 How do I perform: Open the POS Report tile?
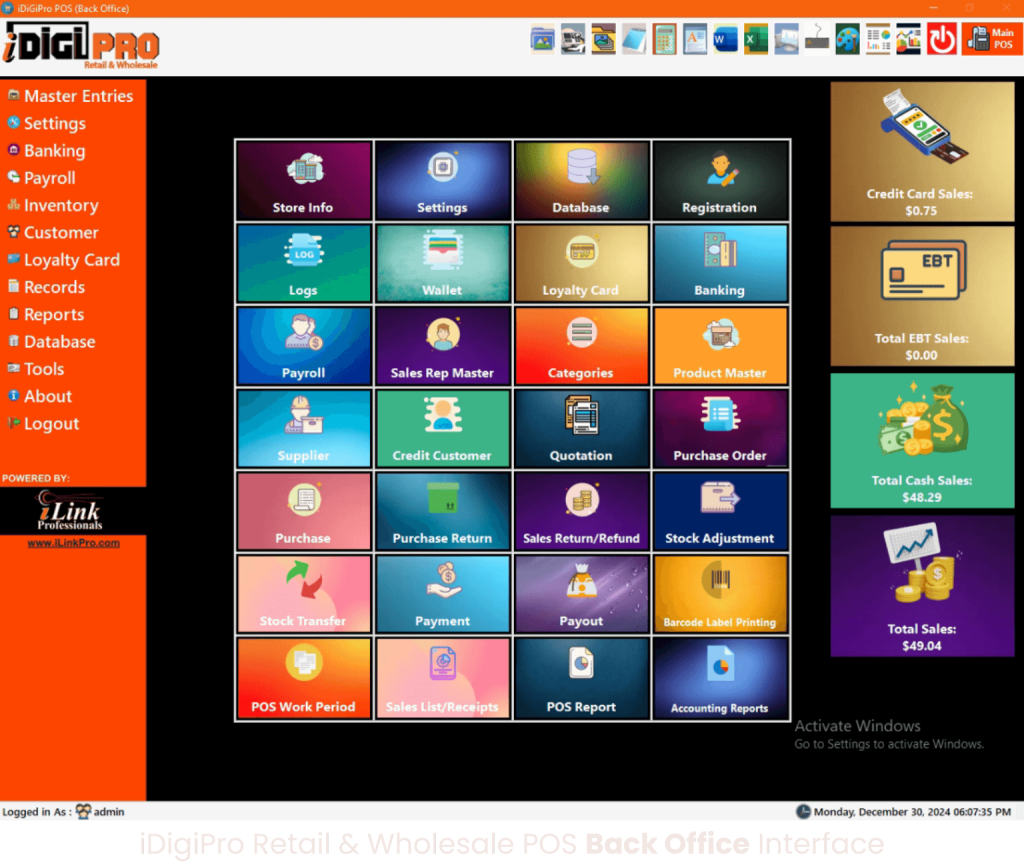tap(581, 679)
